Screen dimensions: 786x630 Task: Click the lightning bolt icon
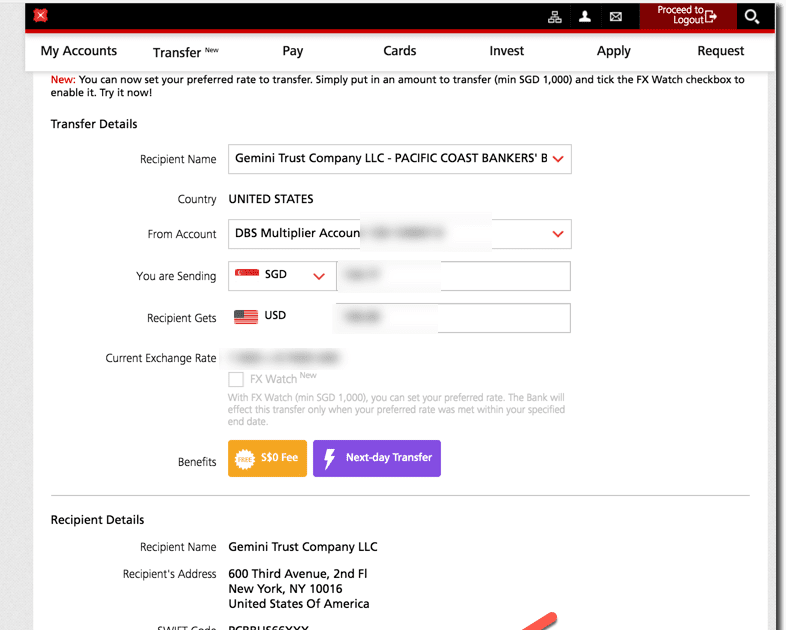(329, 458)
